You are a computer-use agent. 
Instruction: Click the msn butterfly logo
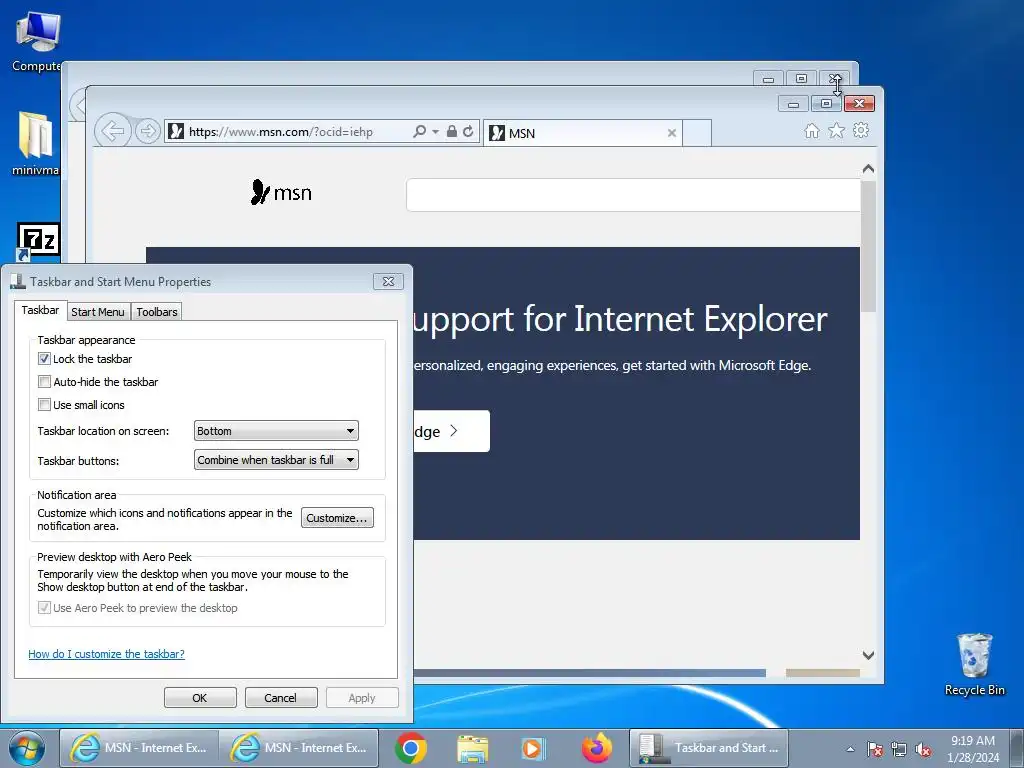pos(281,193)
